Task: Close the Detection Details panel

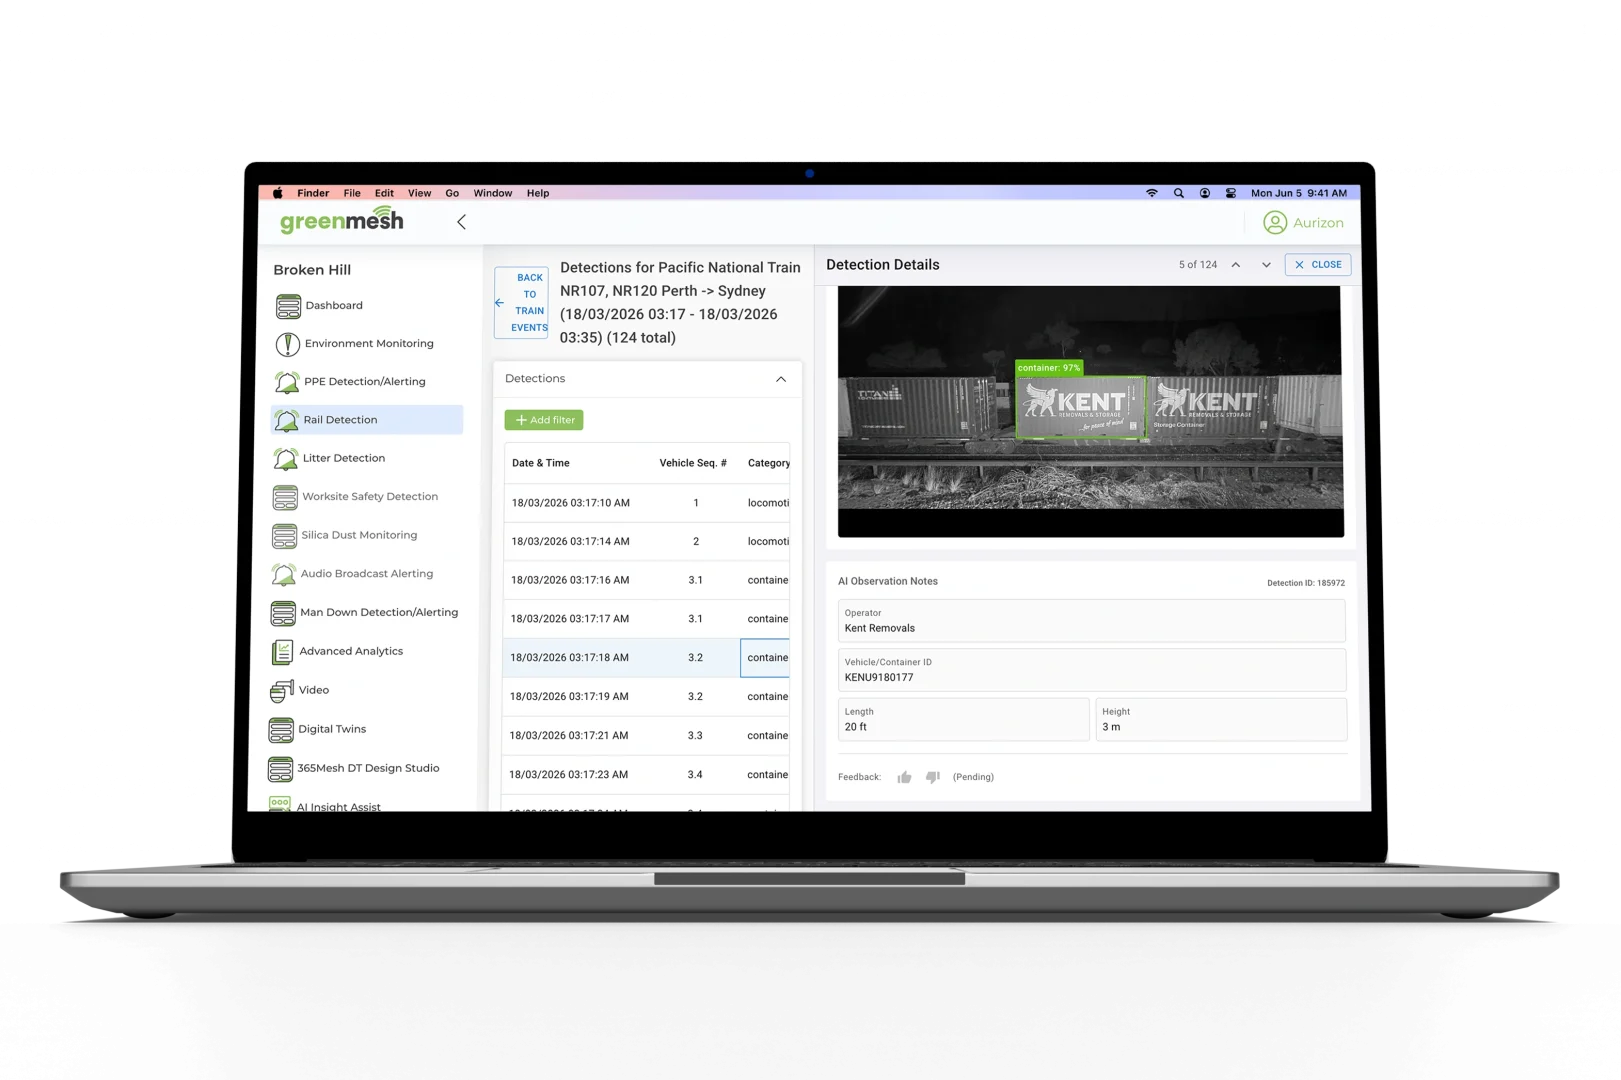Action: [1318, 265]
